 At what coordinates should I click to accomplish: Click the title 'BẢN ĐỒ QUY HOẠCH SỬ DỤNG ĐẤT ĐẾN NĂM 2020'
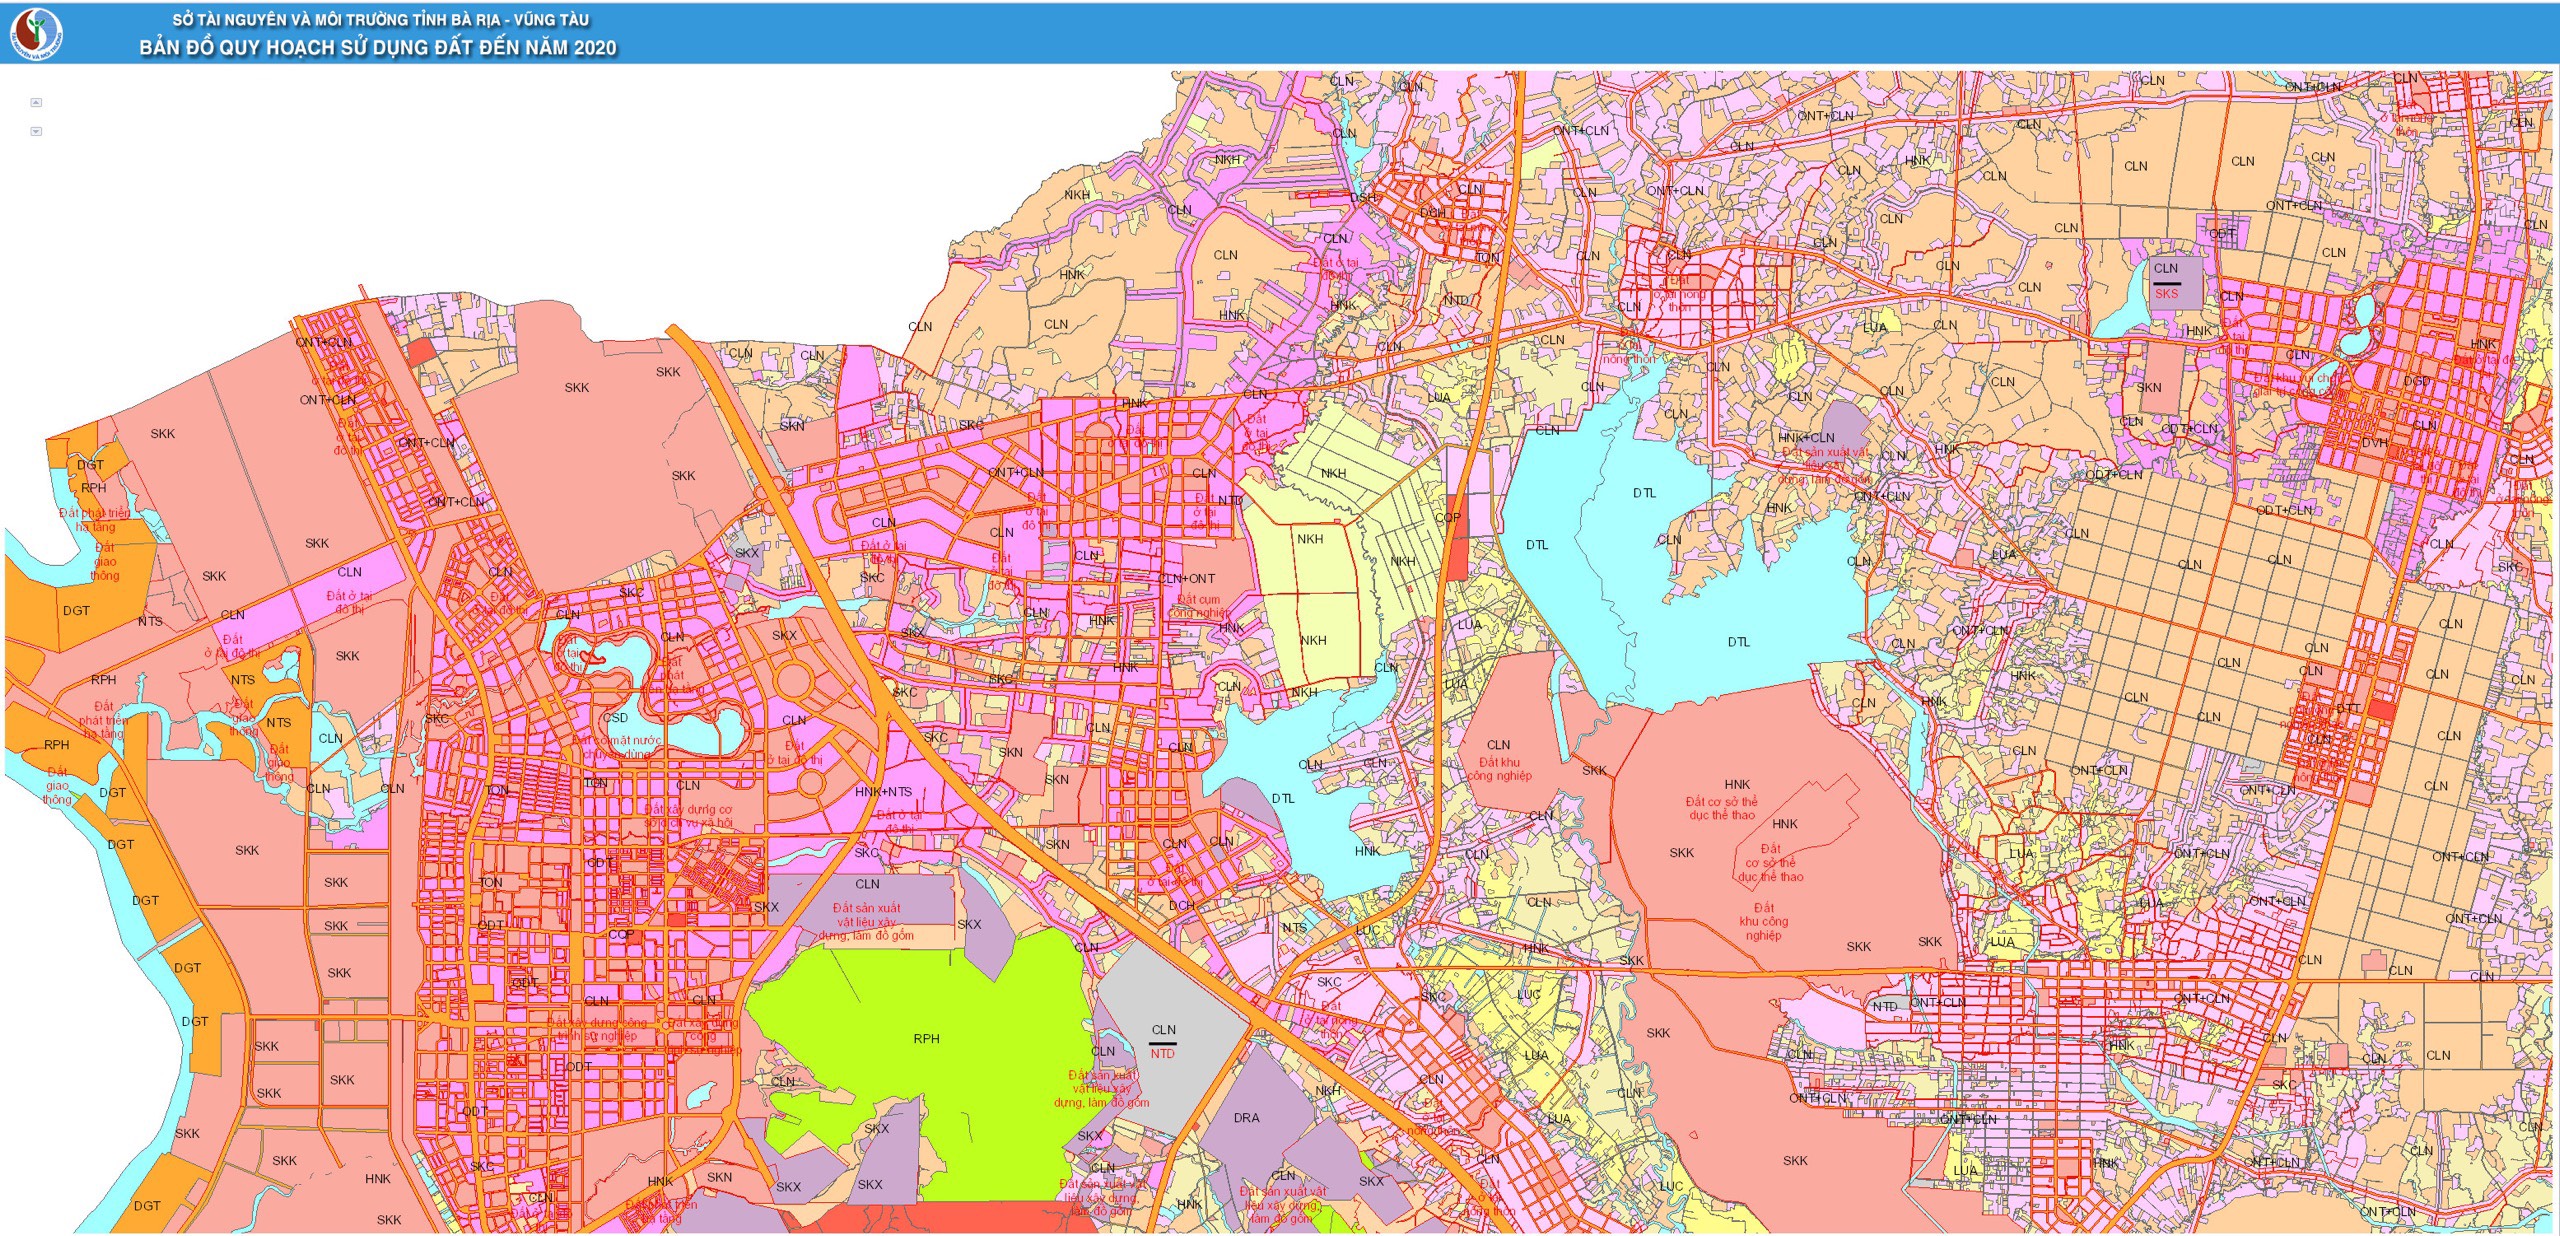tap(378, 47)
